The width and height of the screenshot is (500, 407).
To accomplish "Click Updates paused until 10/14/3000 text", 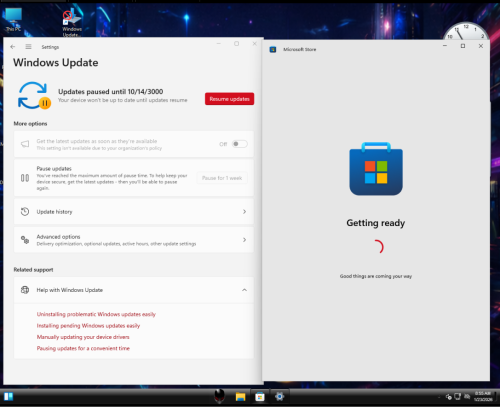I will [111, 92].
